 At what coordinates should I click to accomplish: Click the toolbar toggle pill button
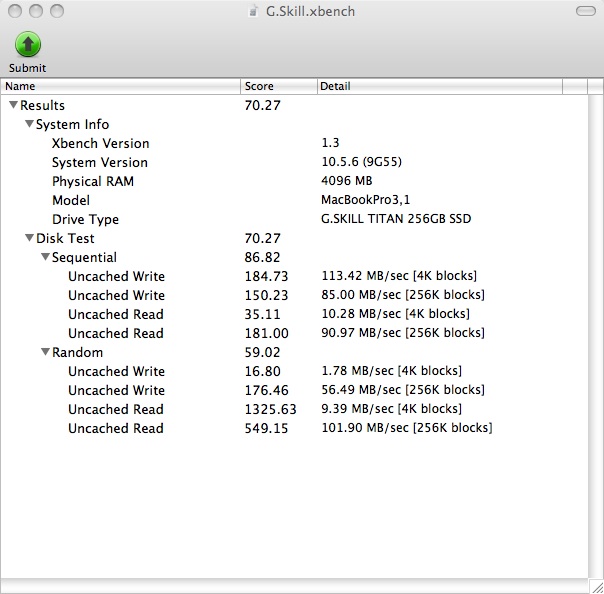pyautogui.click(x=586, y=11)
